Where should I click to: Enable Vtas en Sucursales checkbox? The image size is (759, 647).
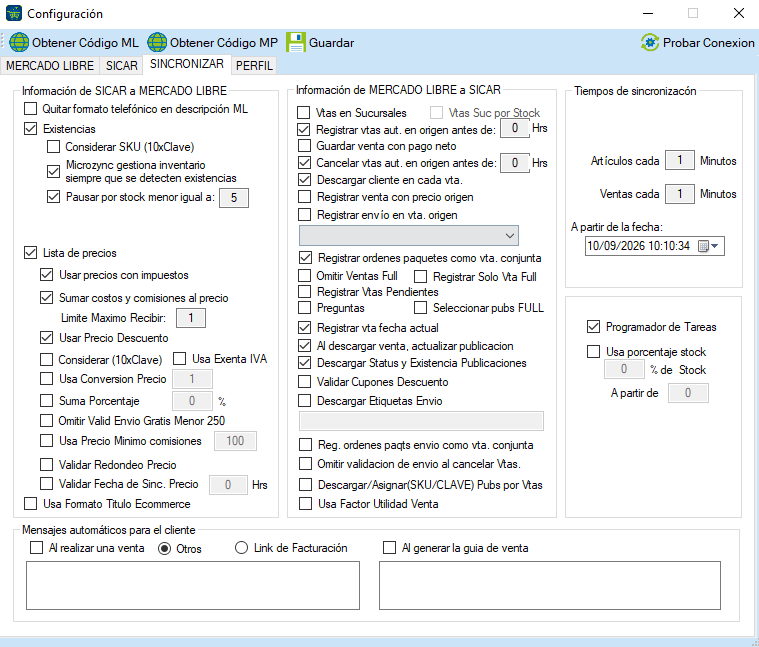(x=304, y=113)
